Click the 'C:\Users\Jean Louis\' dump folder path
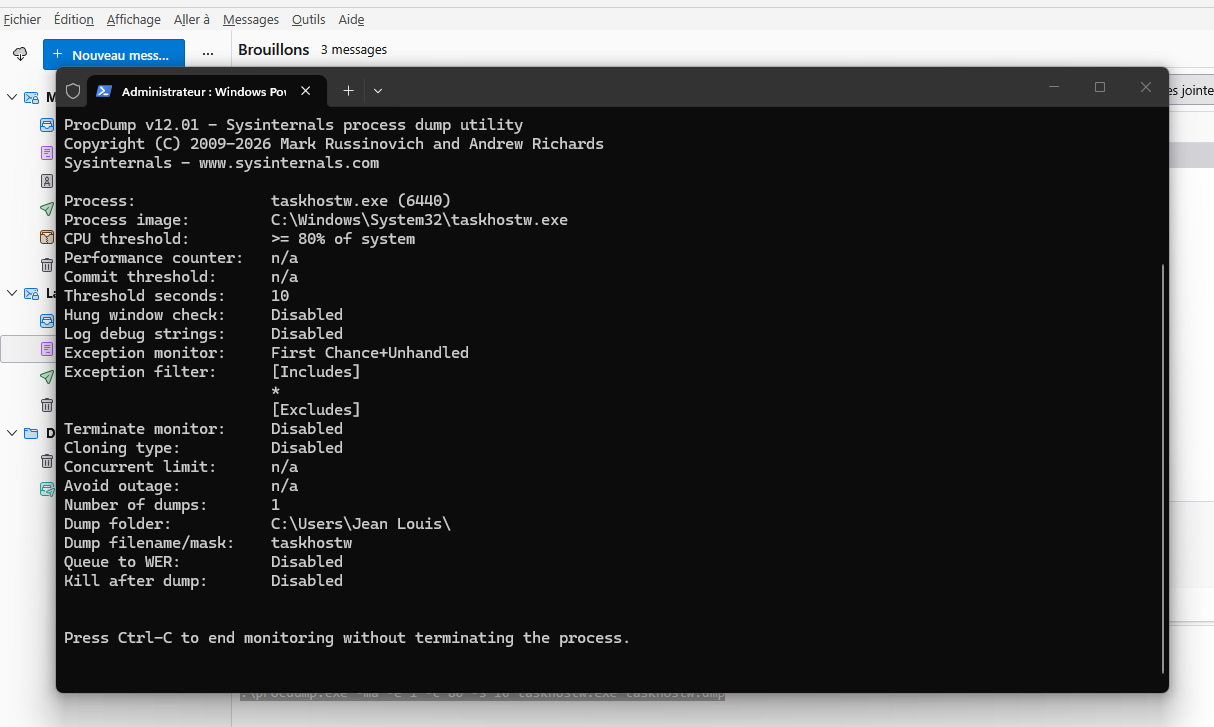1214x727 pixels. (x=361, y=524)
